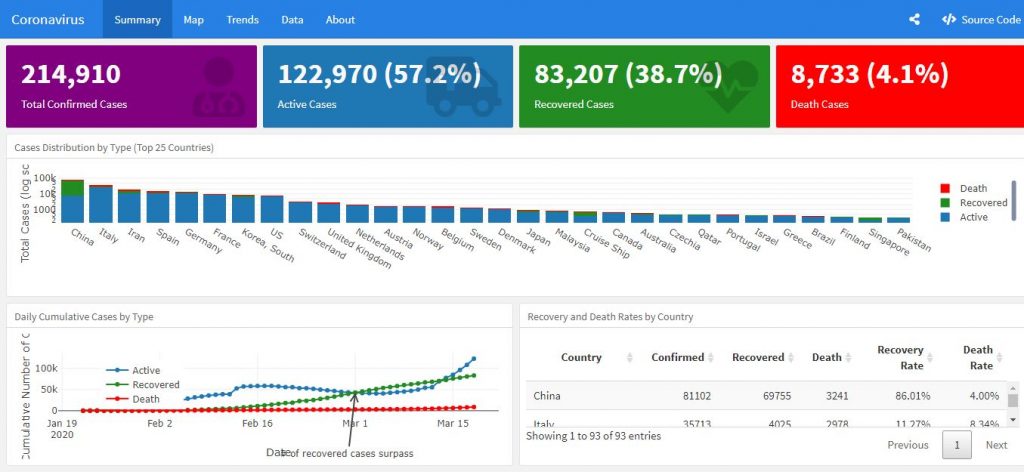Open the Trends tab
Image resolution: width=1024 pixels, height=472 pixels.
coord(242,19)
